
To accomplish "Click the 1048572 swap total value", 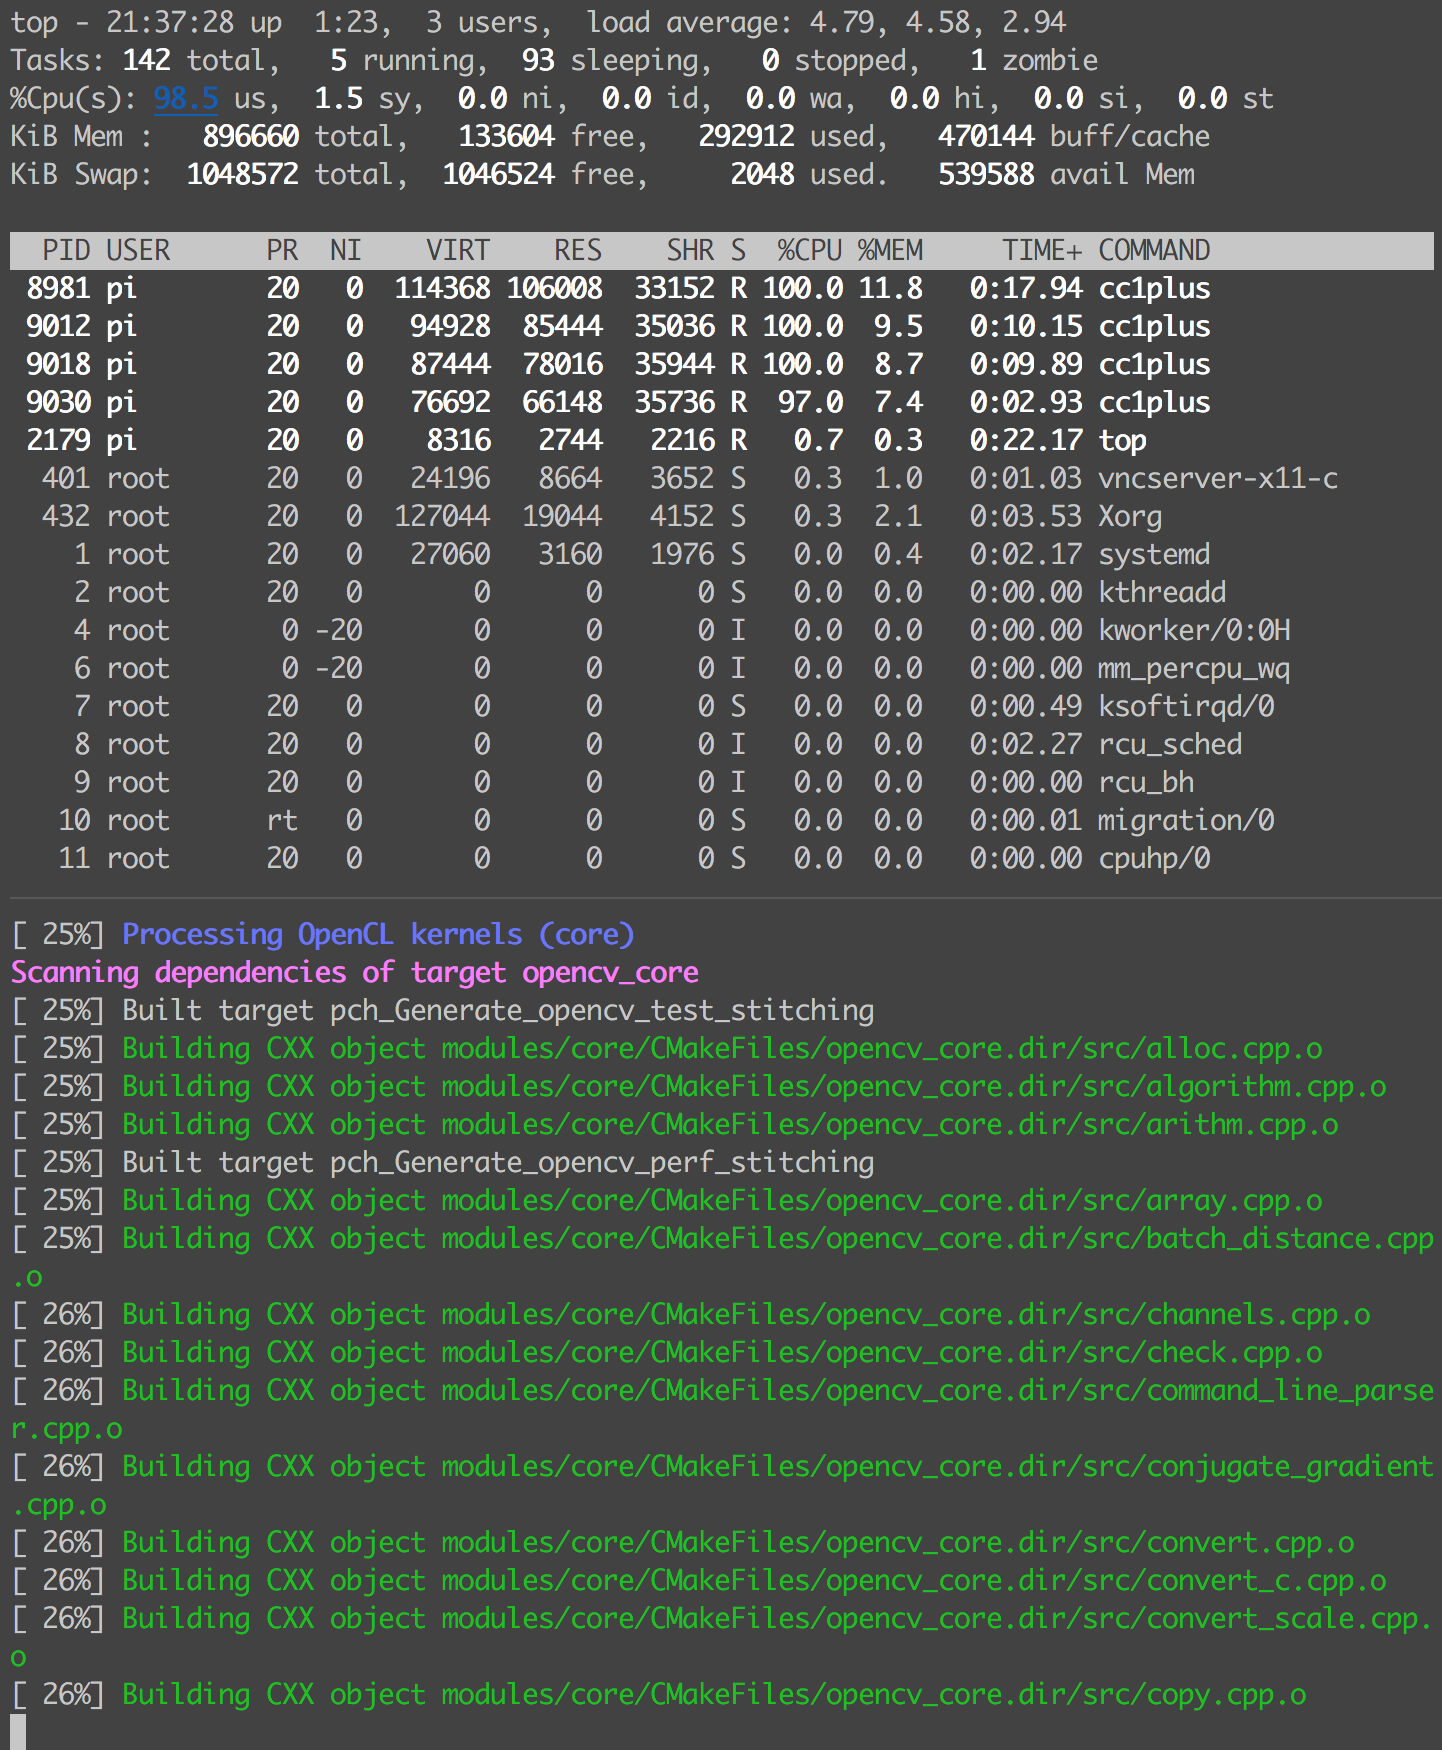I will 242,174.
